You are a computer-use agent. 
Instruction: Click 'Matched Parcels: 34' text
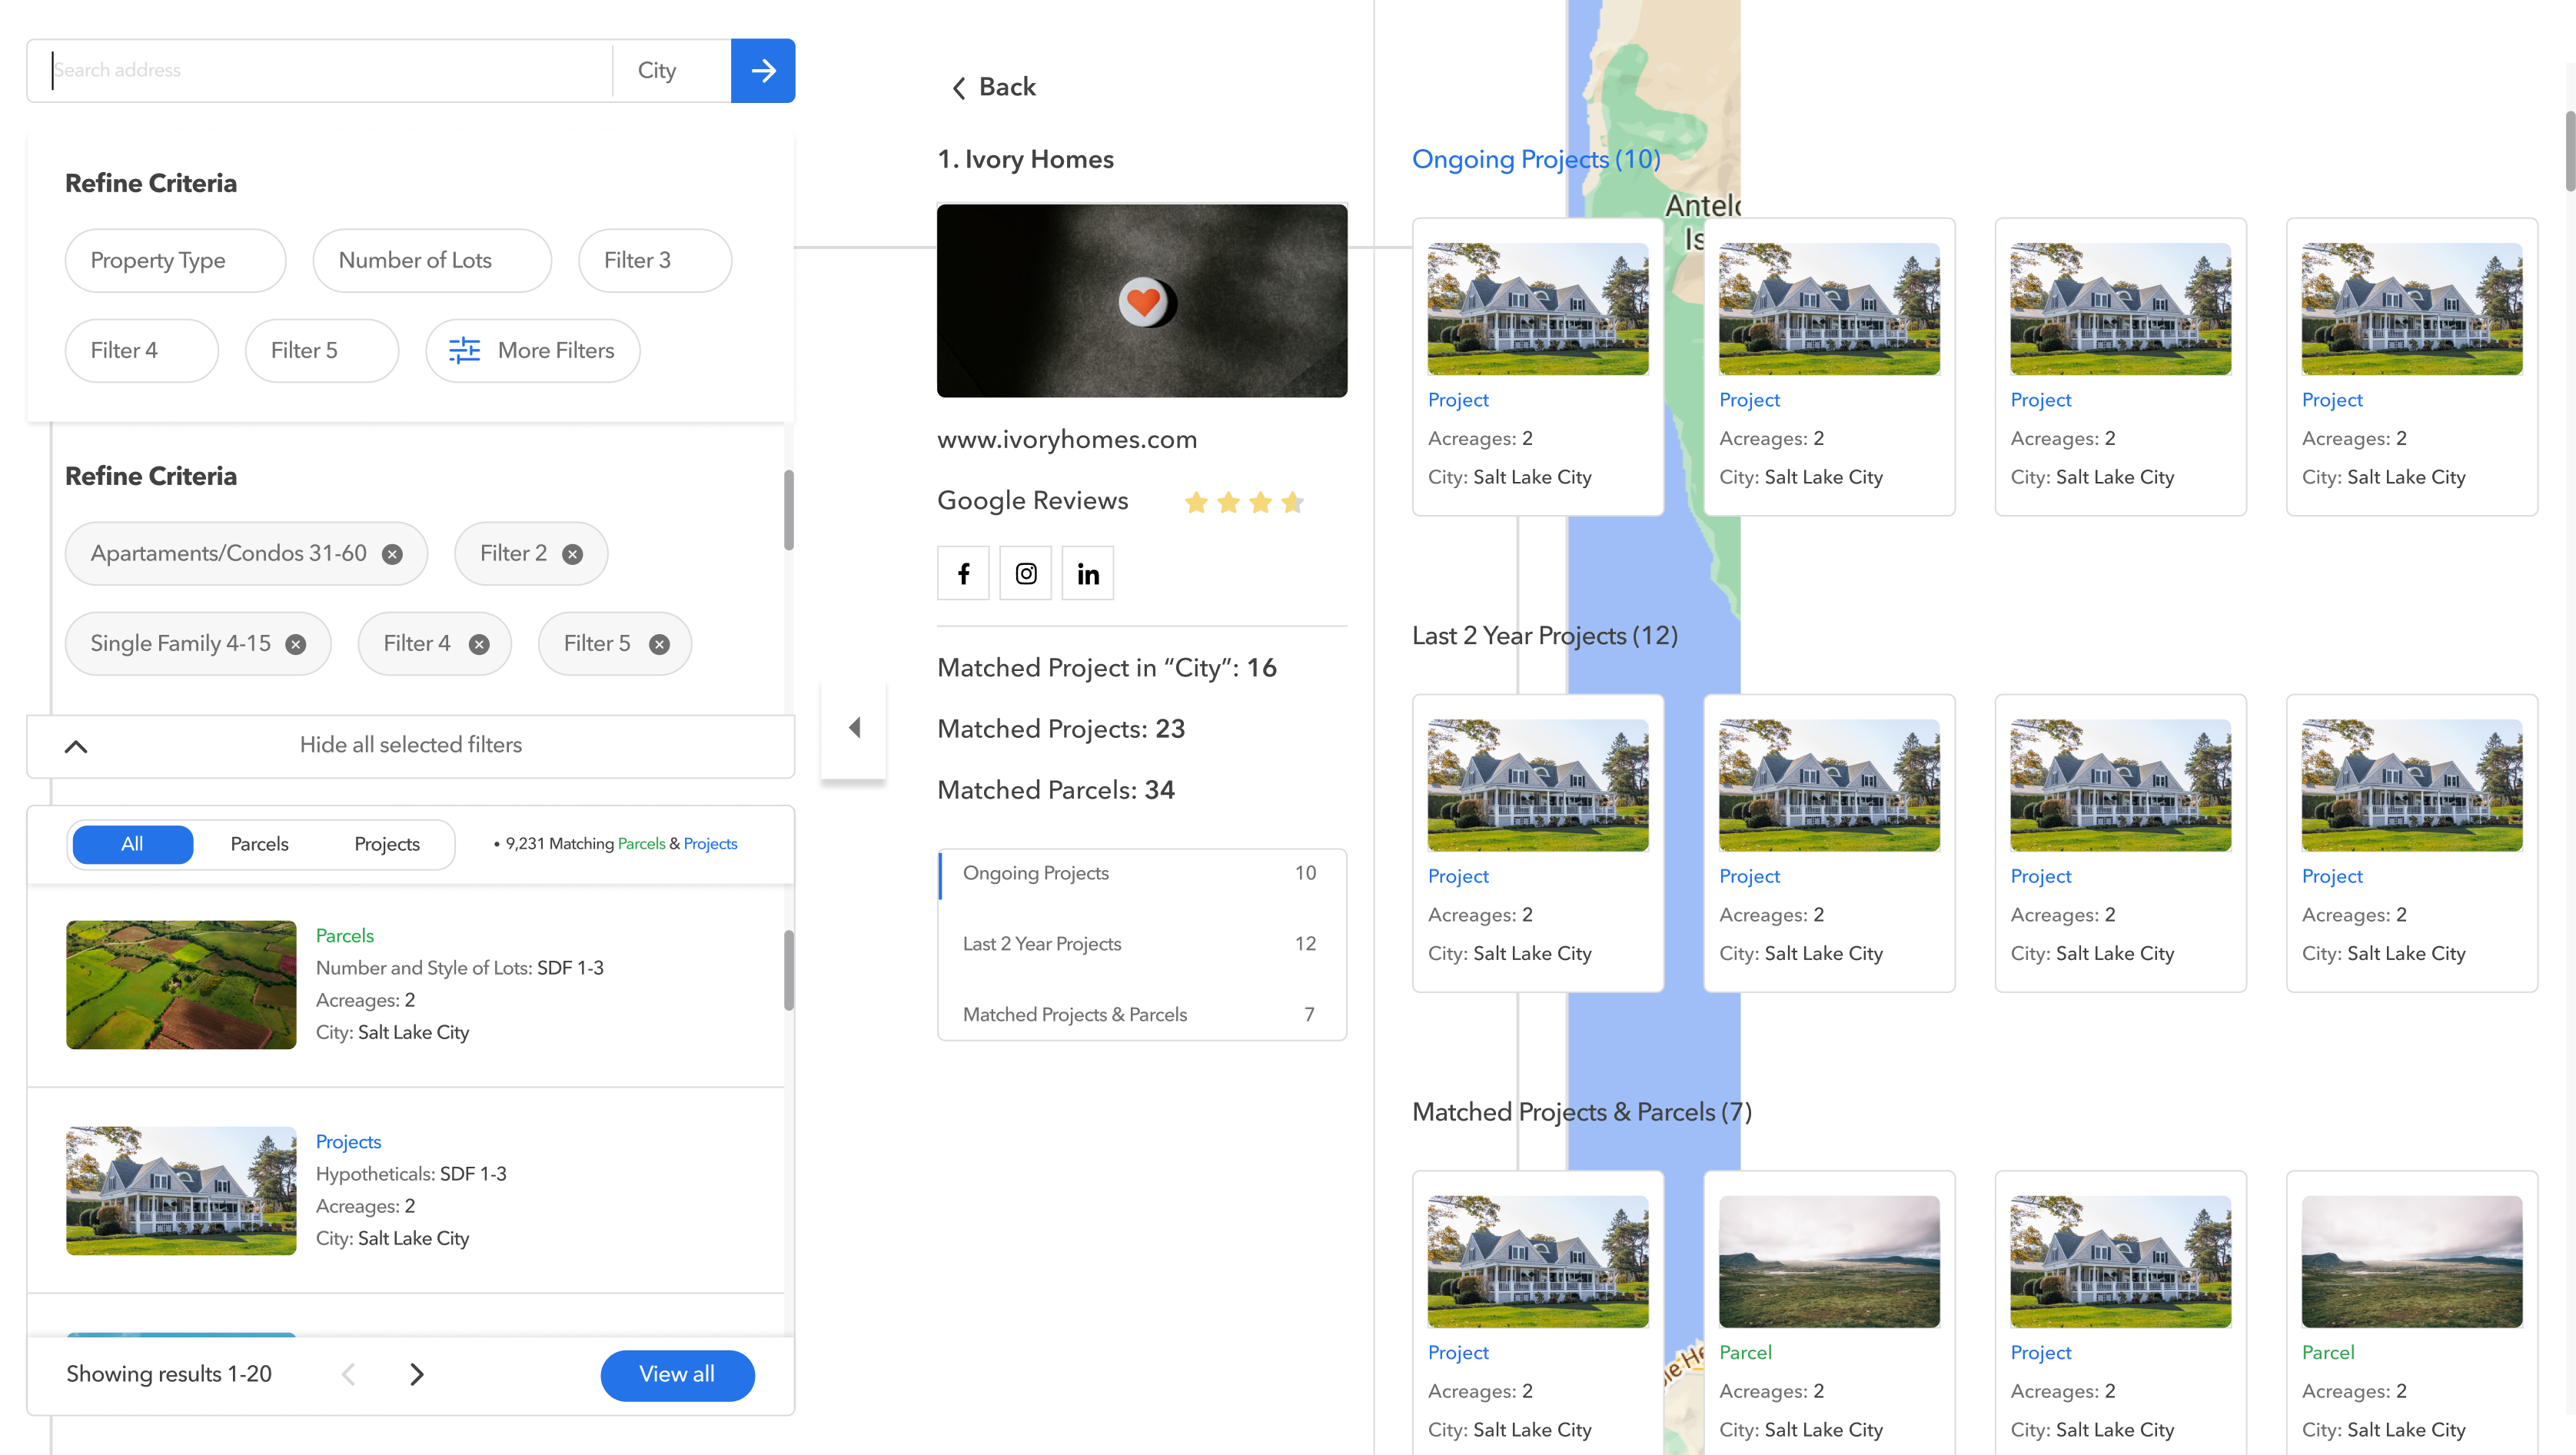click(x=1056, y=790)
